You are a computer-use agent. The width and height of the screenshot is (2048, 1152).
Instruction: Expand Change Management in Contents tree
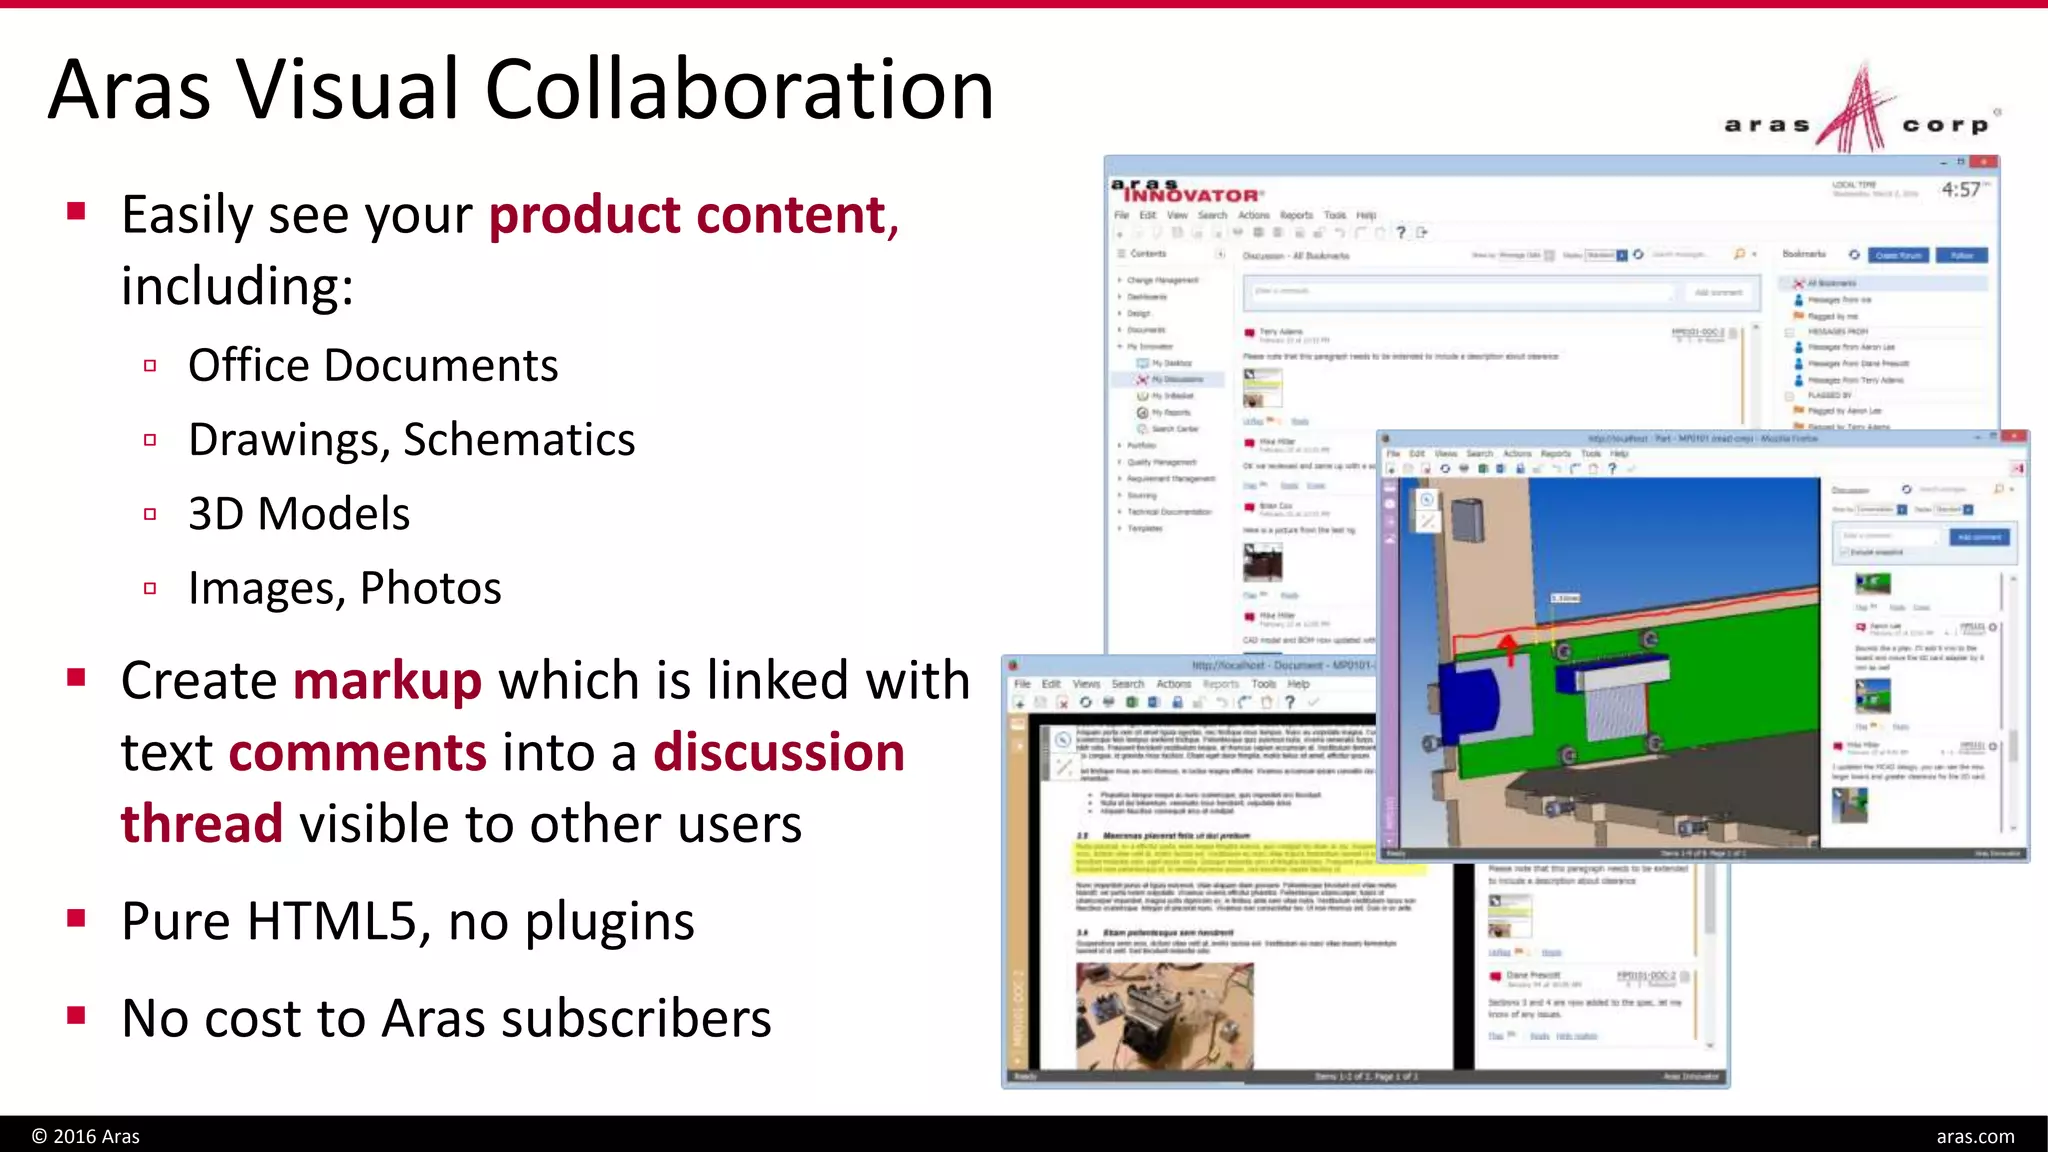(1120, 280)
